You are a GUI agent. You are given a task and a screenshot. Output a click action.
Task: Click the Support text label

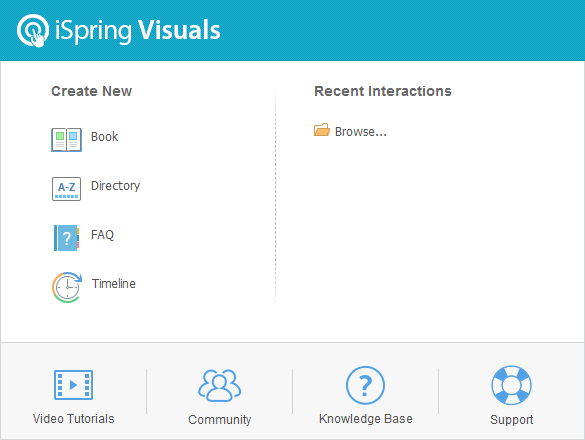(x=512, y=420)
